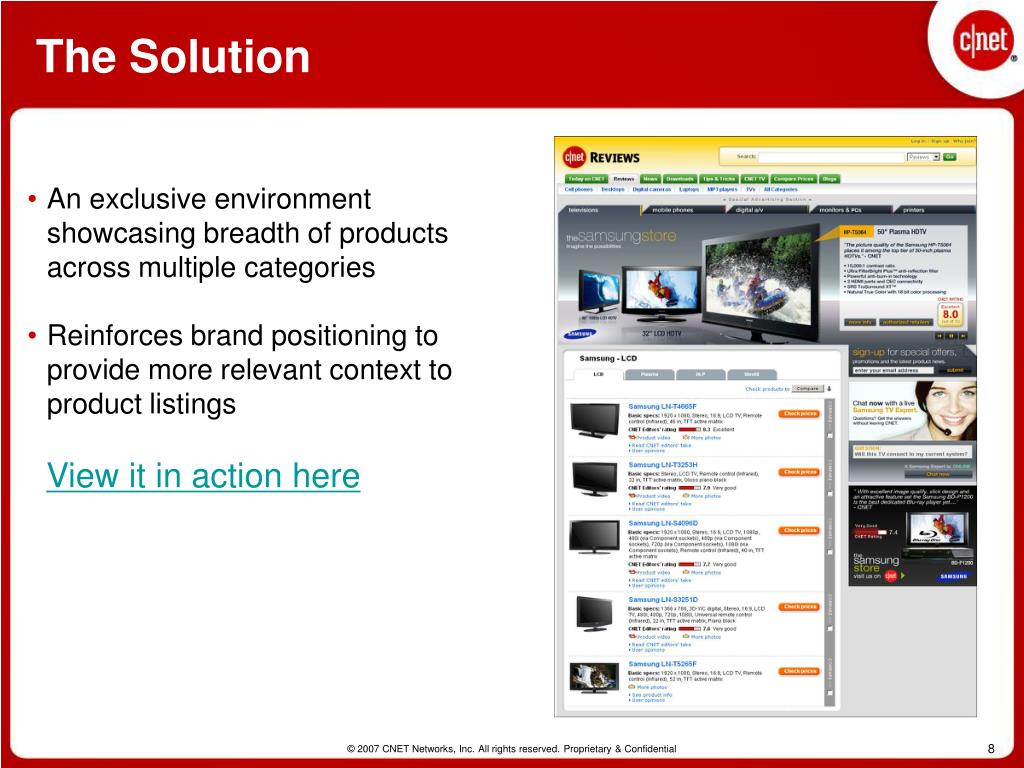This screenshot has width=1024, height=768.
Task: Select the mobile phones store tab
Action: point(684,210)
